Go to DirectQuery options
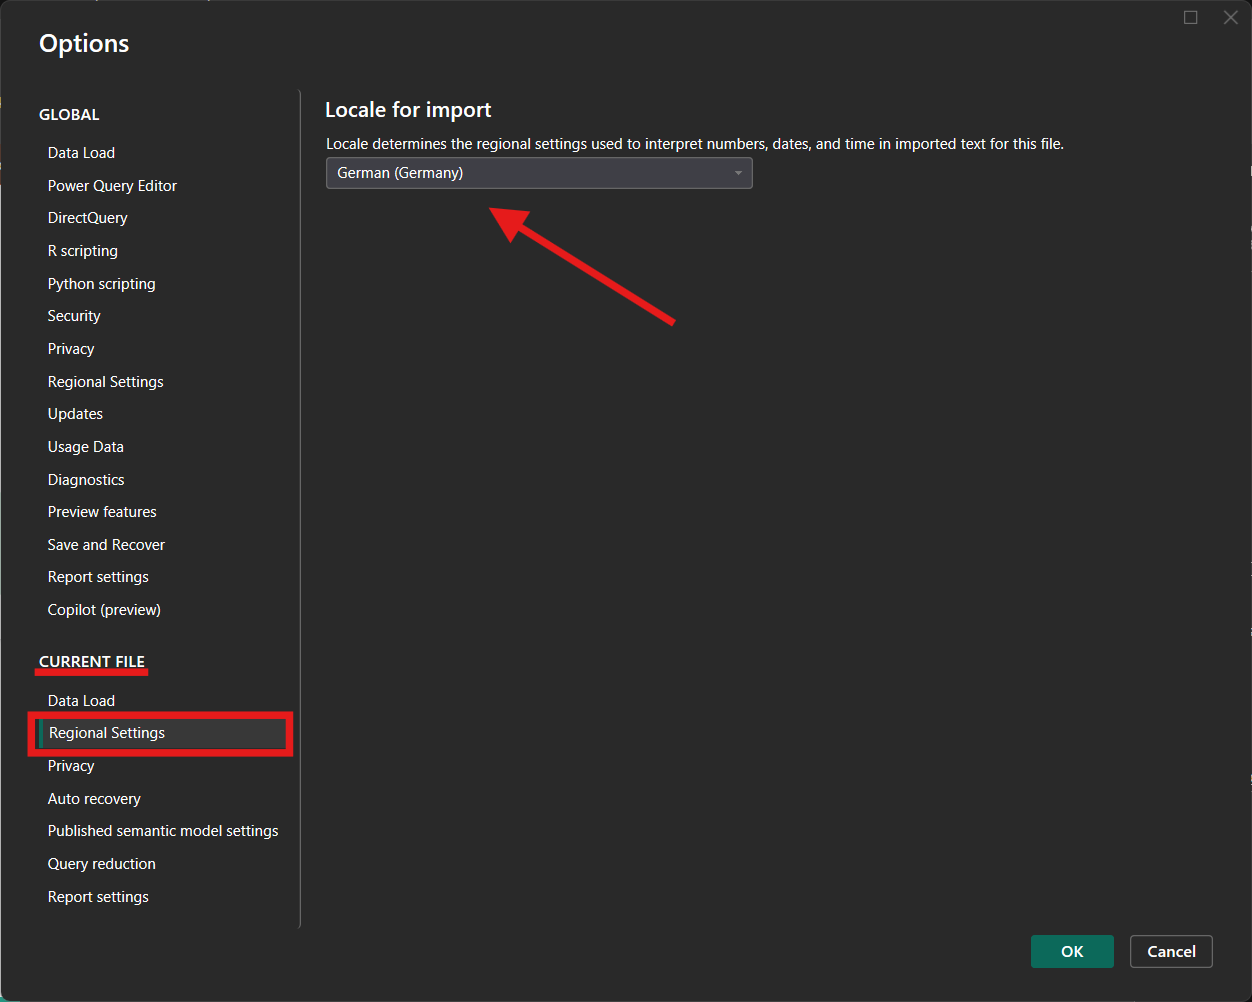The width and height of the screenshot is (1252, 1002). (88, 218)
